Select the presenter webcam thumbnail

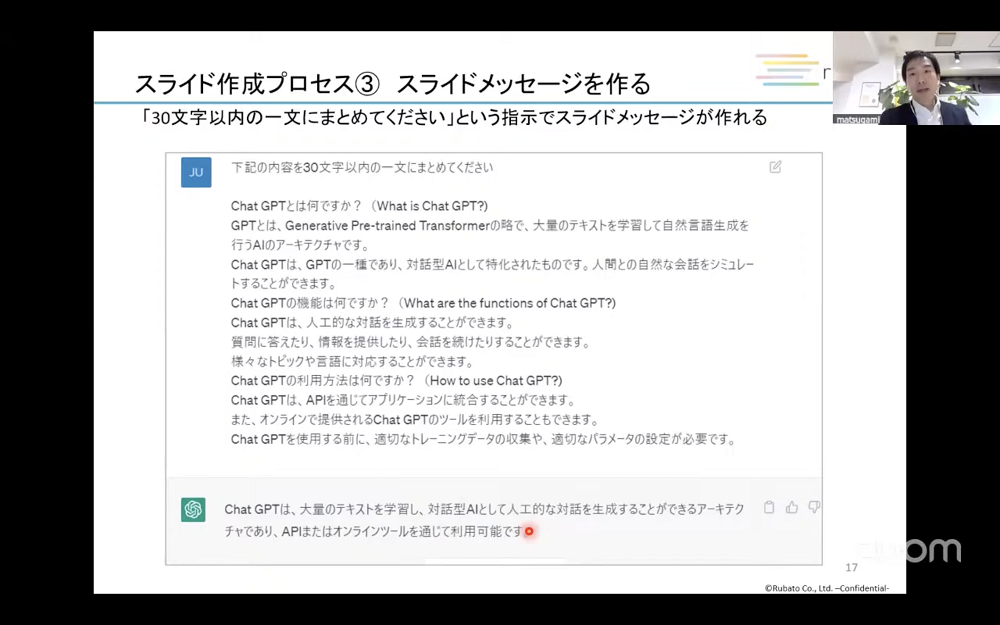click(x=916, y=78)
